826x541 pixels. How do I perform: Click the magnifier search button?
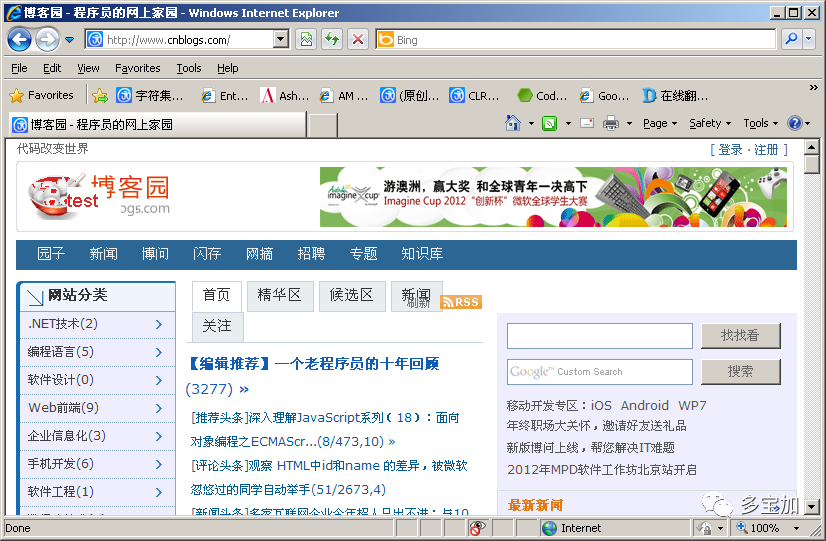click(x=791, y=40)
